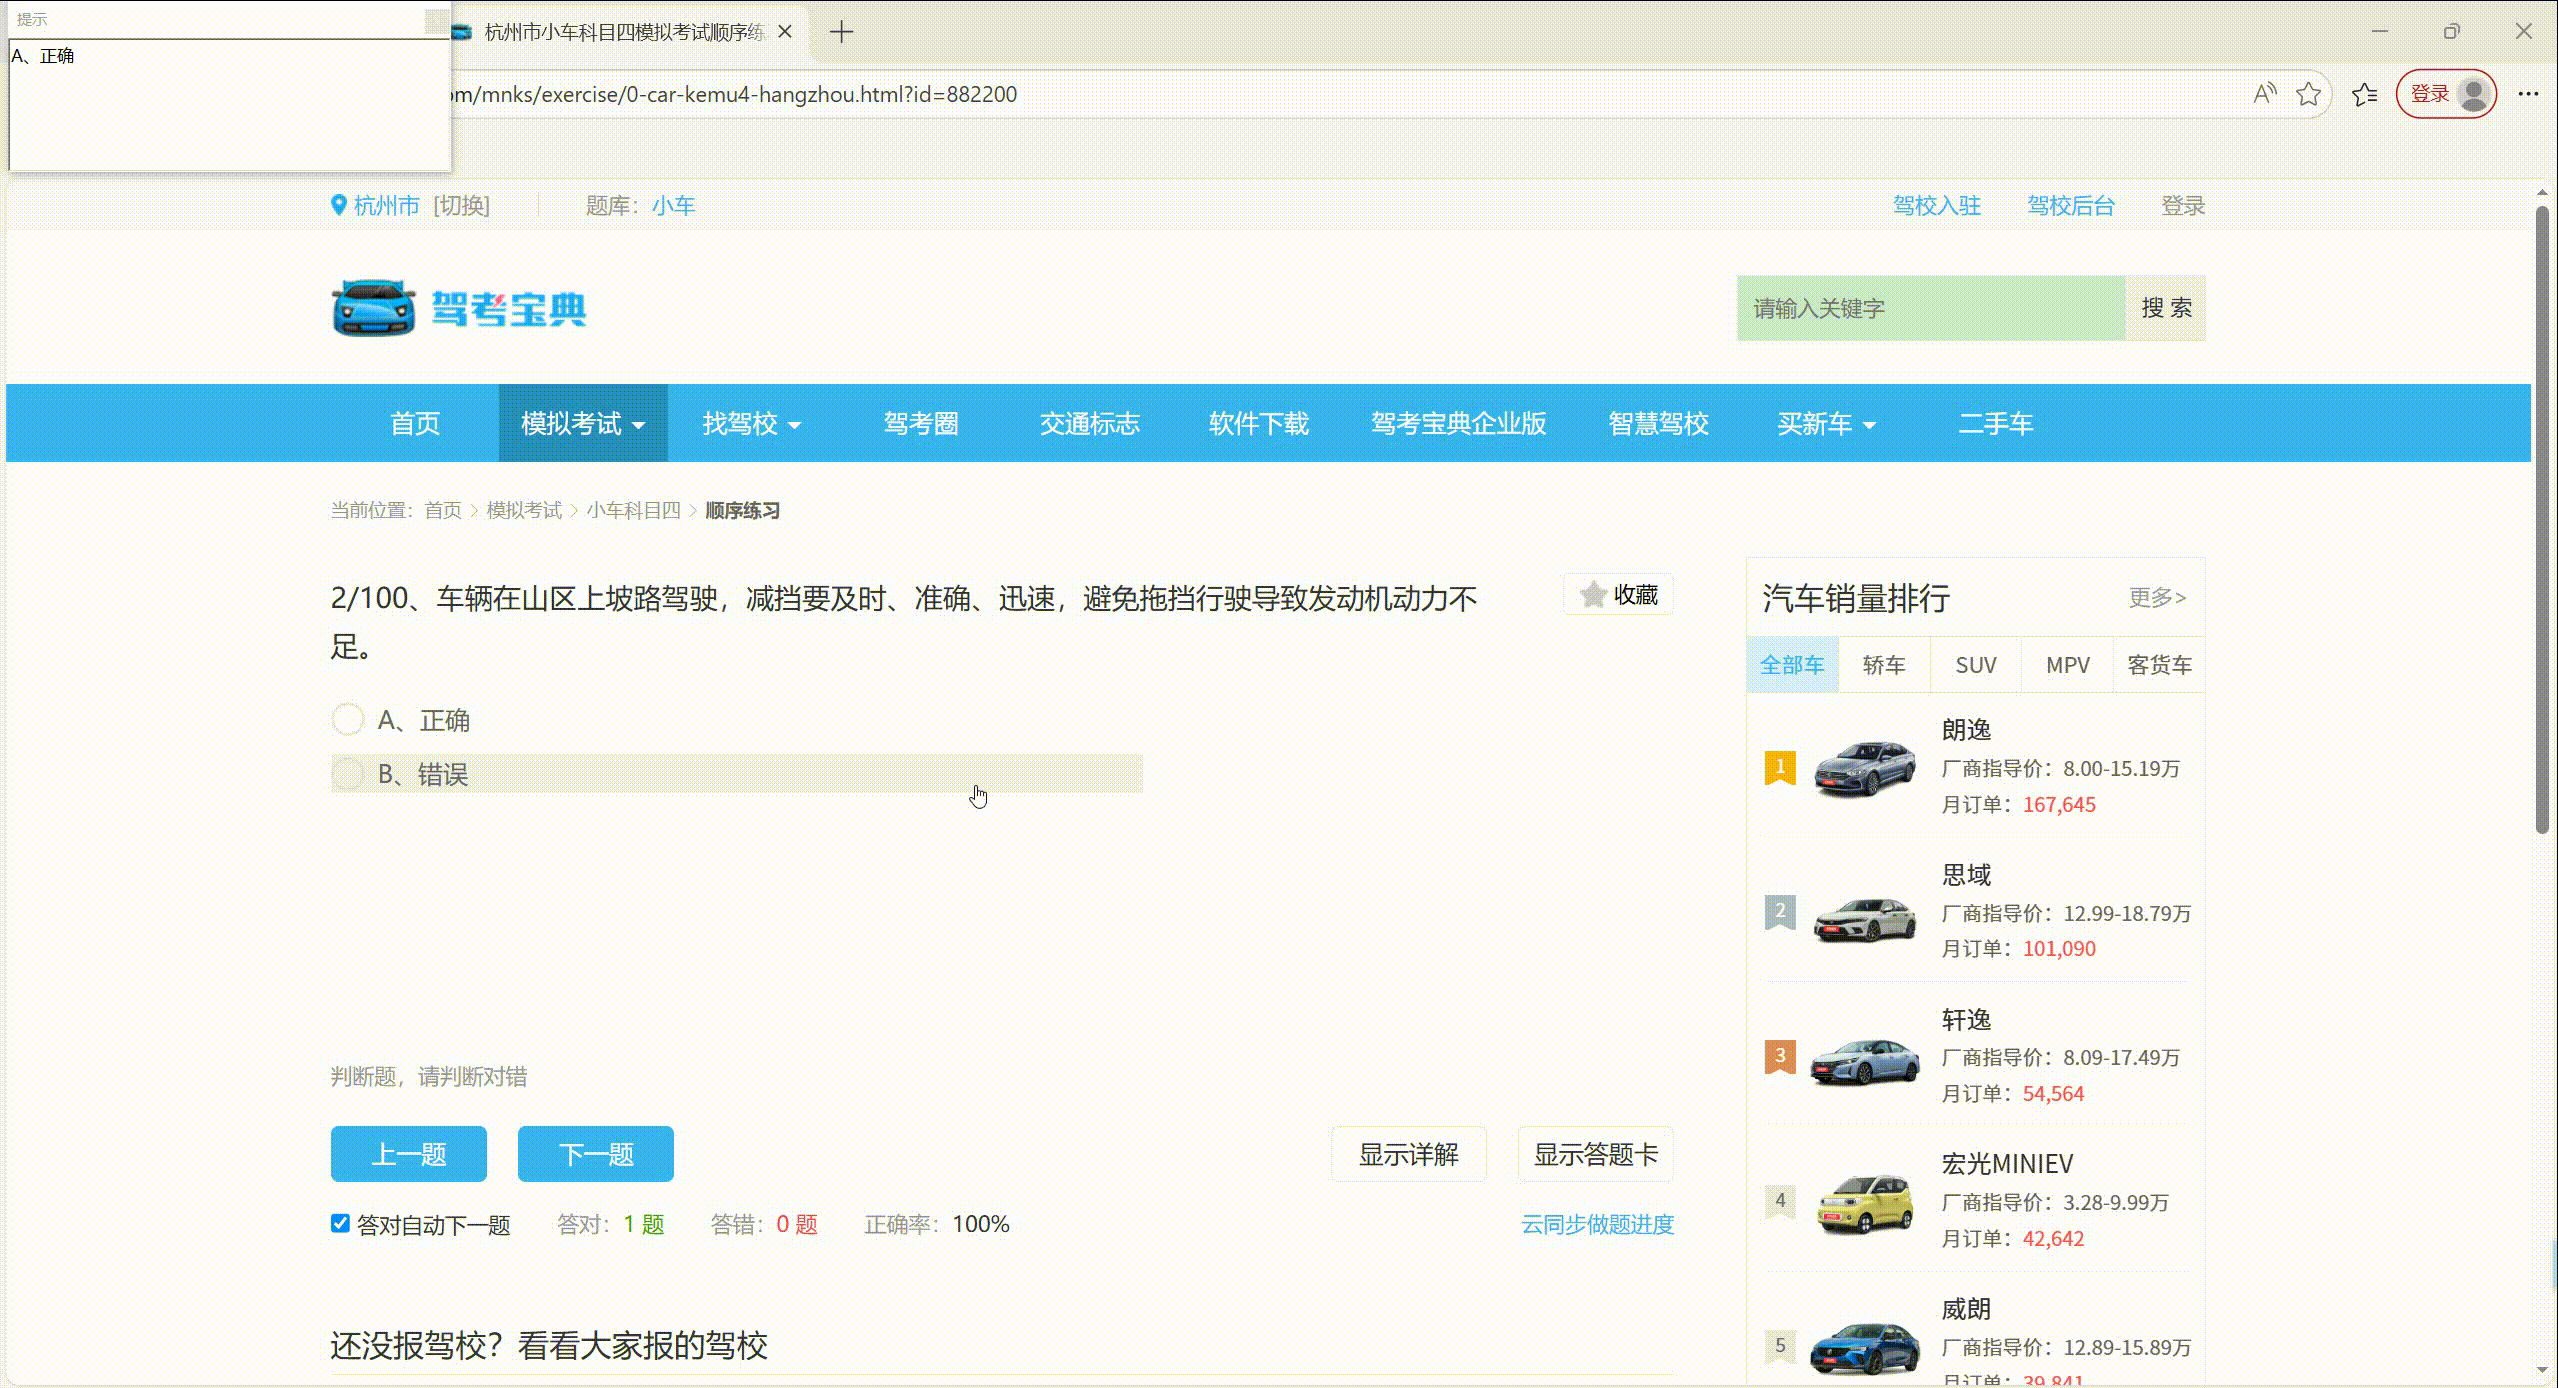
Task: Click the 登录 avatar icon at top right
Action: pos(2472,93)
